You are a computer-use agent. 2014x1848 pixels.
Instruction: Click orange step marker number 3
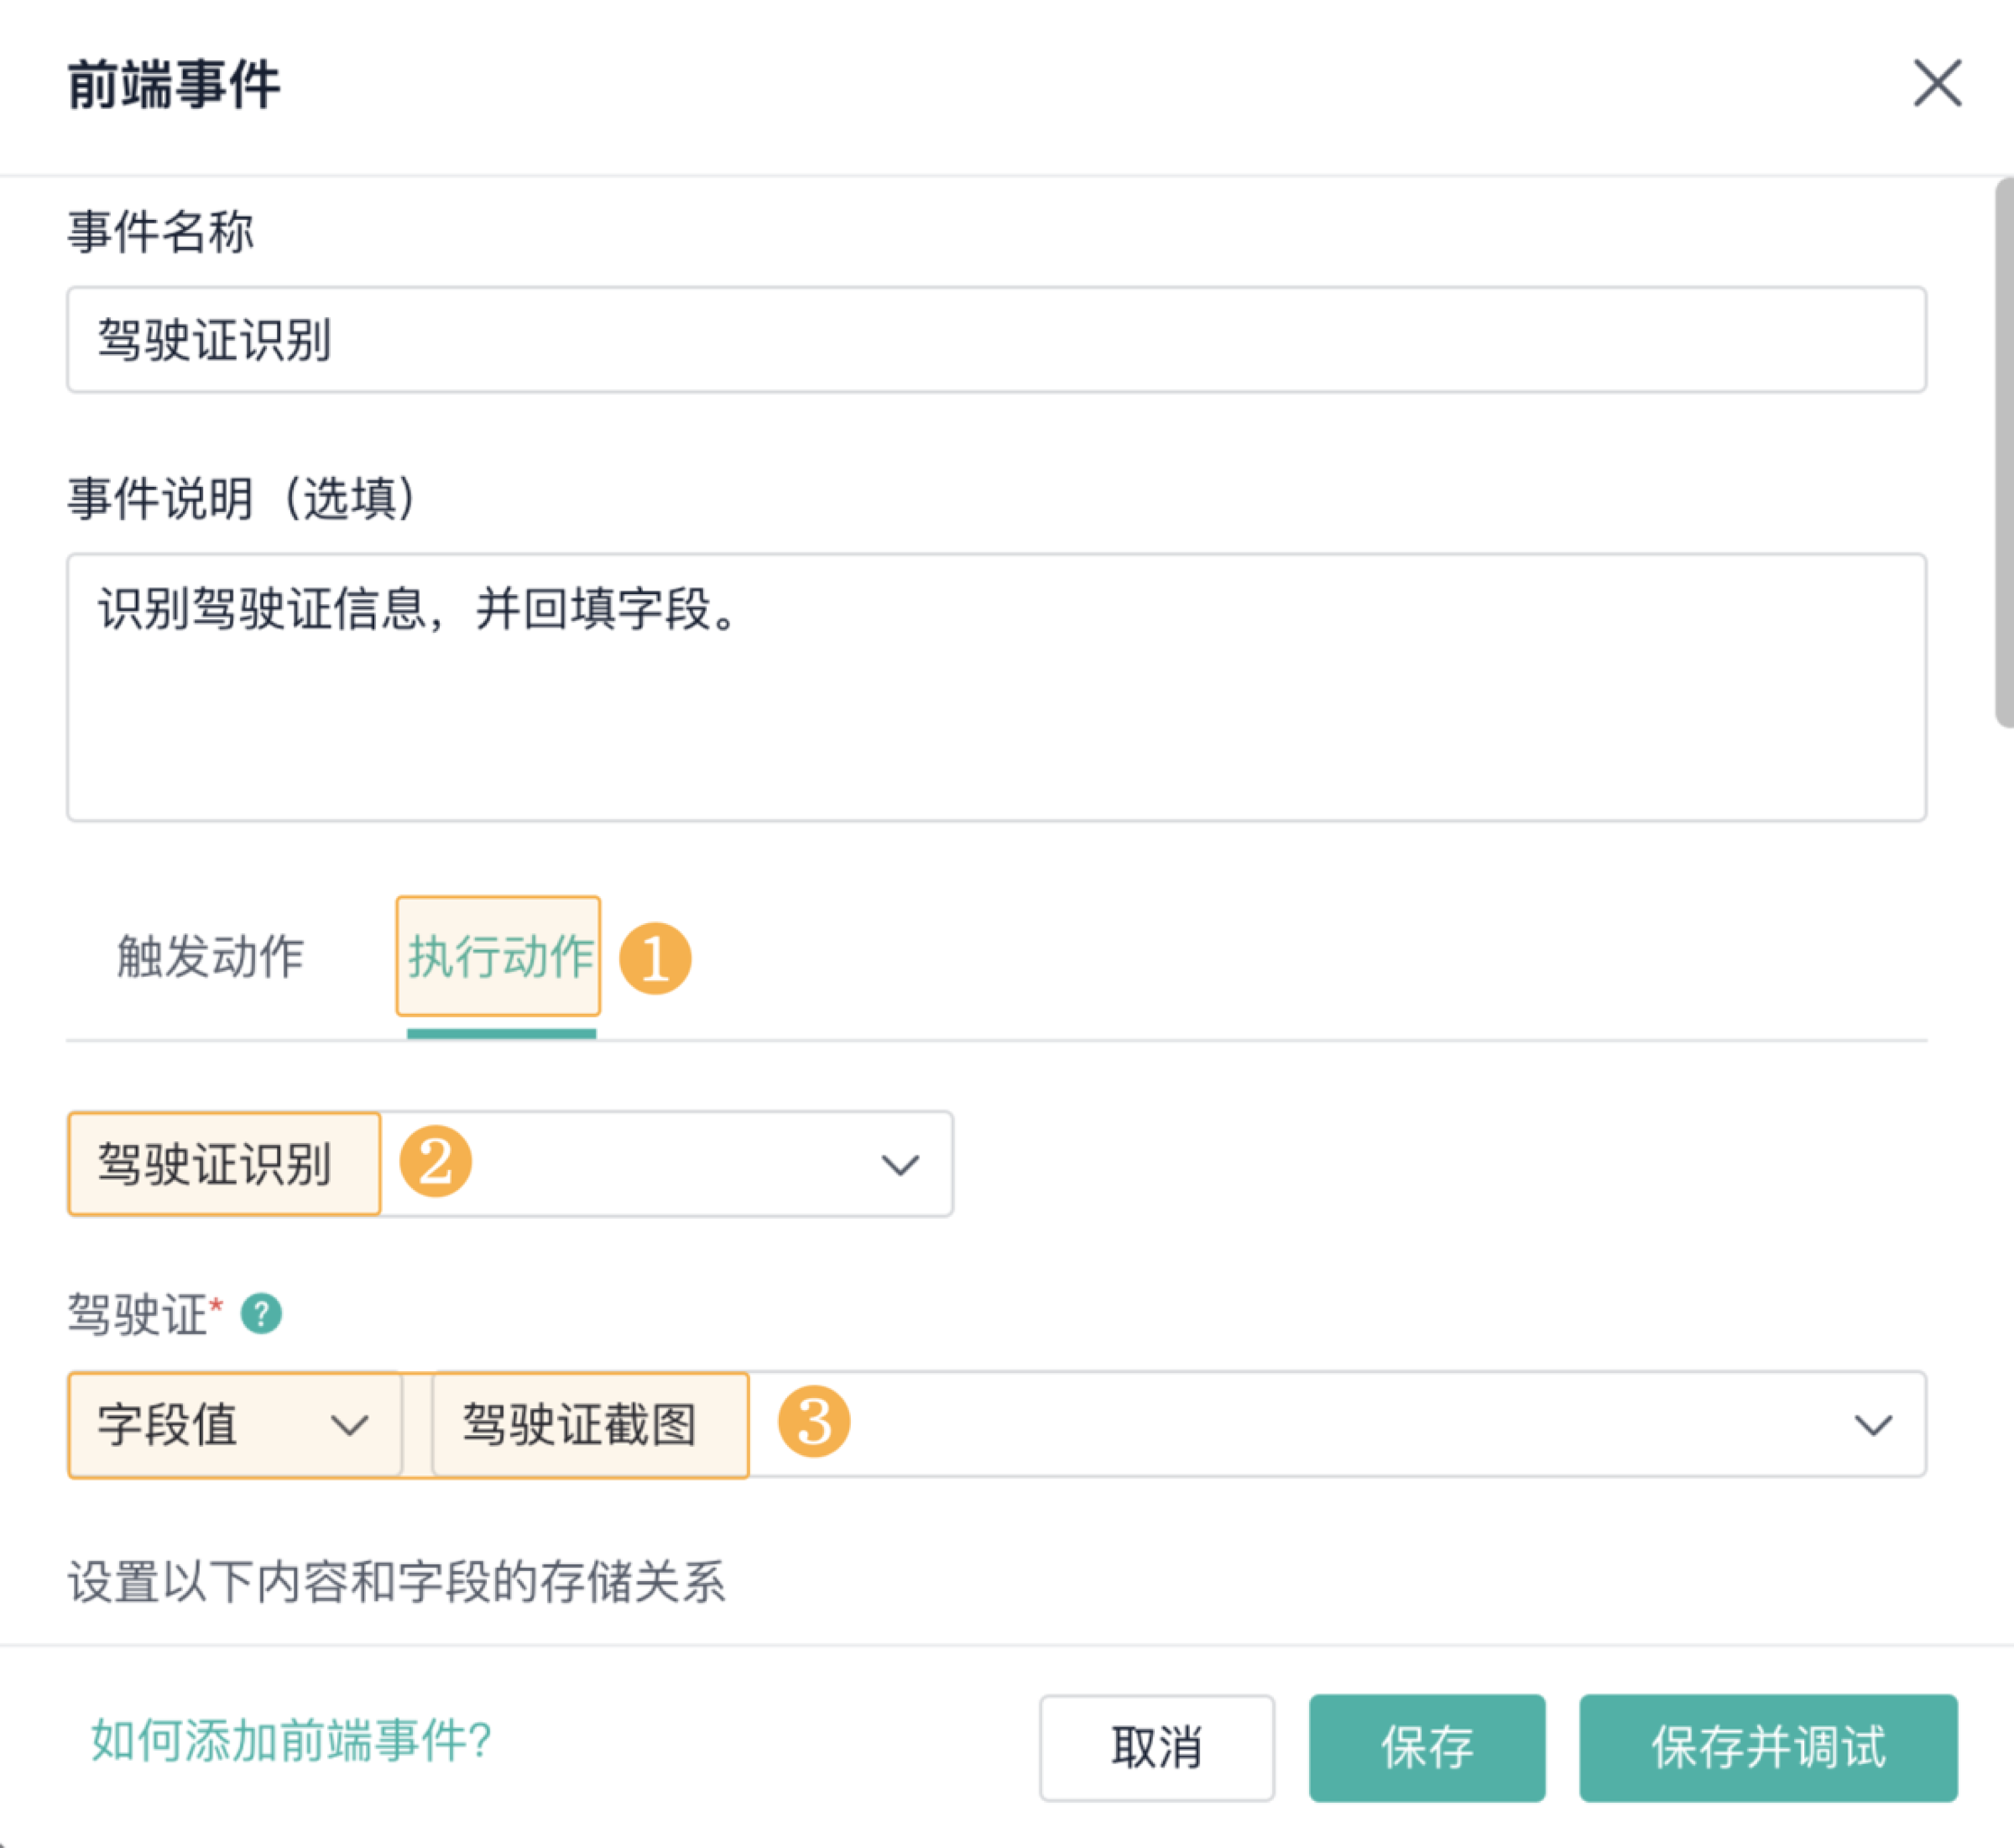(813, 1421)
